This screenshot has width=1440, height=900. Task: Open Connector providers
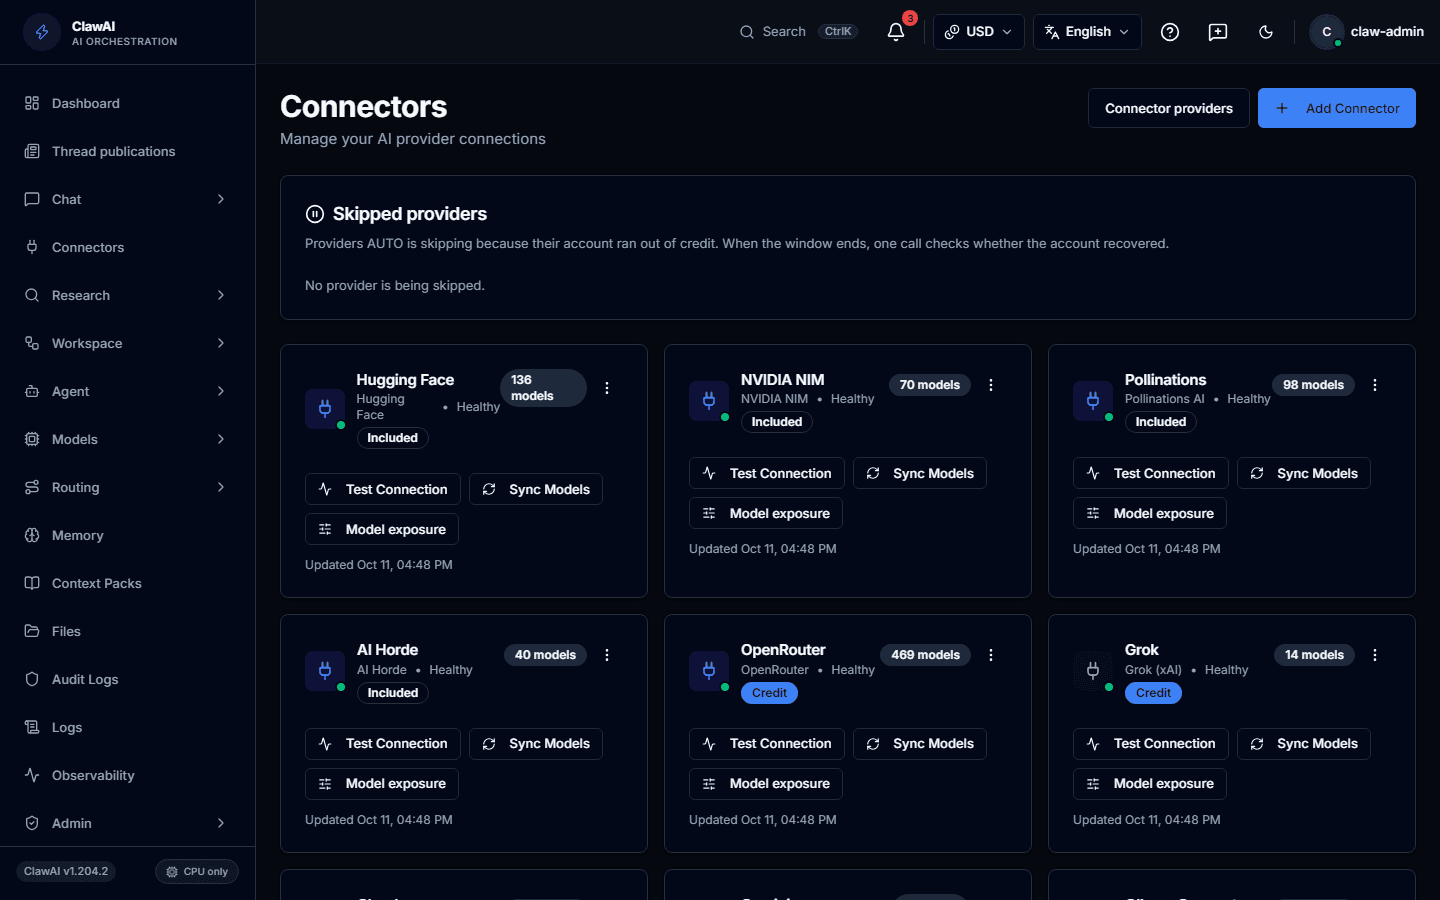[x=1168, y=108]
